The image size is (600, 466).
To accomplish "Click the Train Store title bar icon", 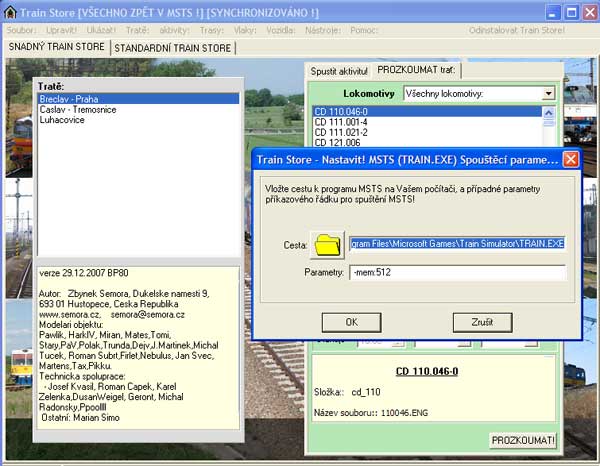I will click(11, 12).
